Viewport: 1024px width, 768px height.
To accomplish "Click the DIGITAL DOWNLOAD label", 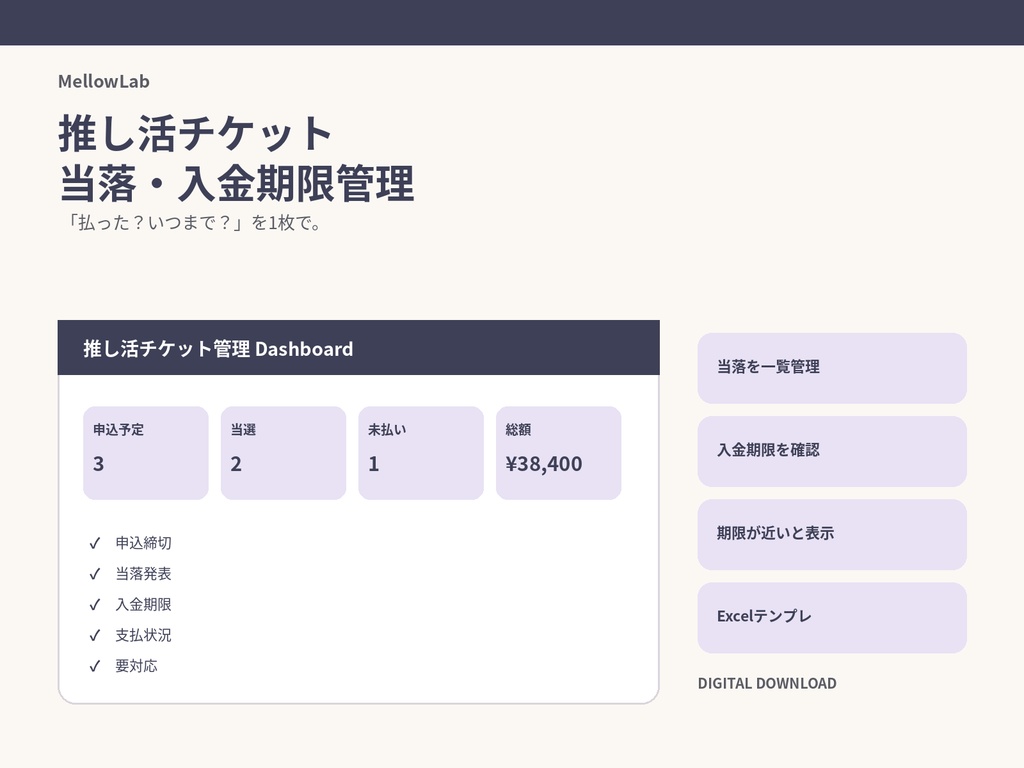I will tap(767, 684).
